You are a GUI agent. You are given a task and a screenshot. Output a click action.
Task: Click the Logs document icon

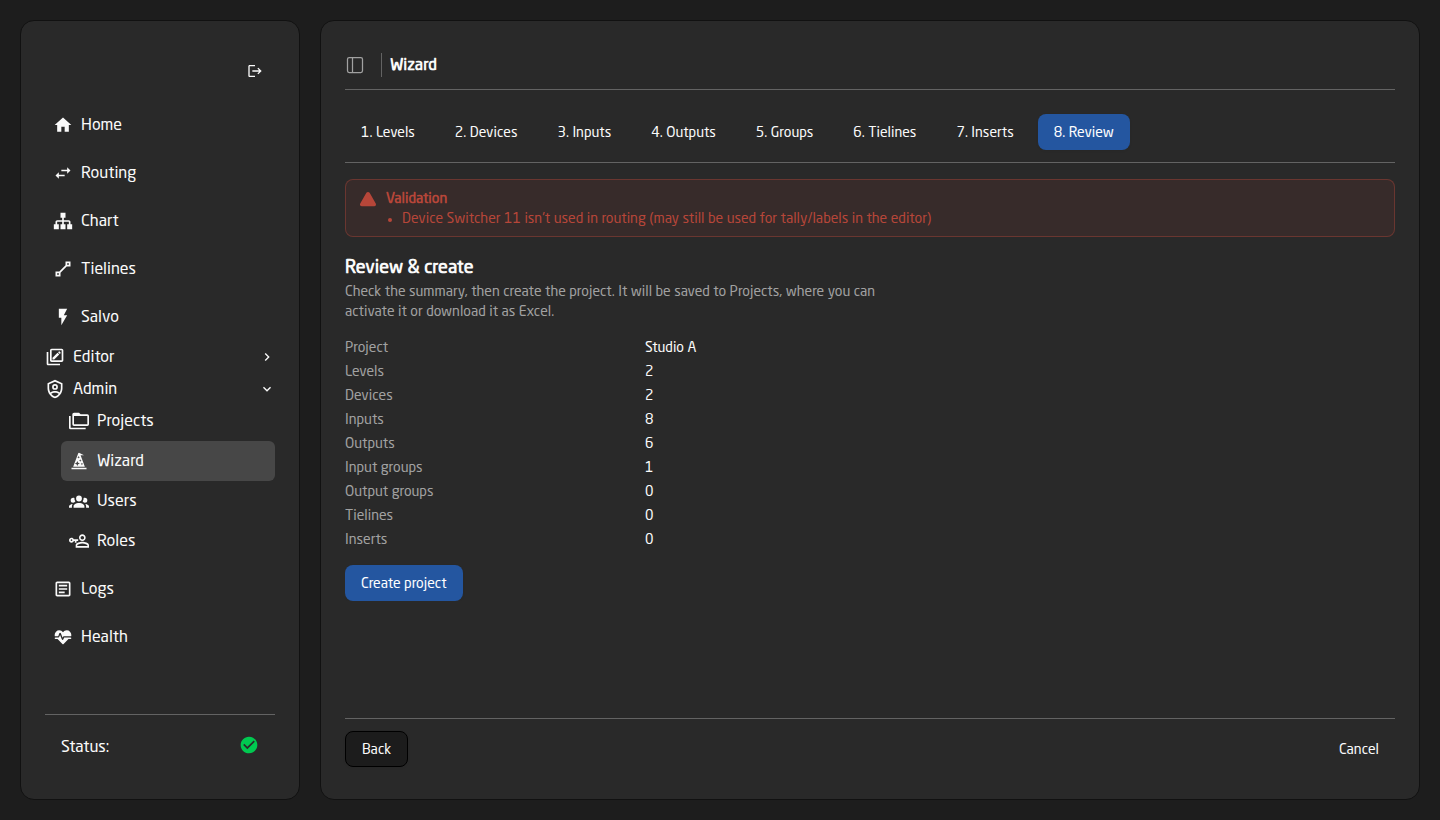(63, 589)
